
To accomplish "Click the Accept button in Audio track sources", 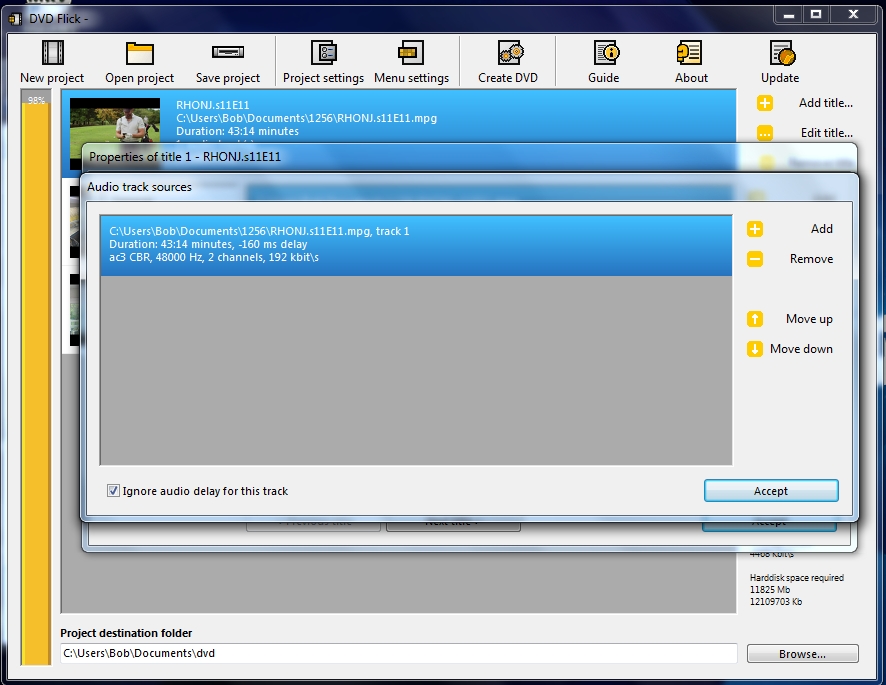I will pos(771,491).
